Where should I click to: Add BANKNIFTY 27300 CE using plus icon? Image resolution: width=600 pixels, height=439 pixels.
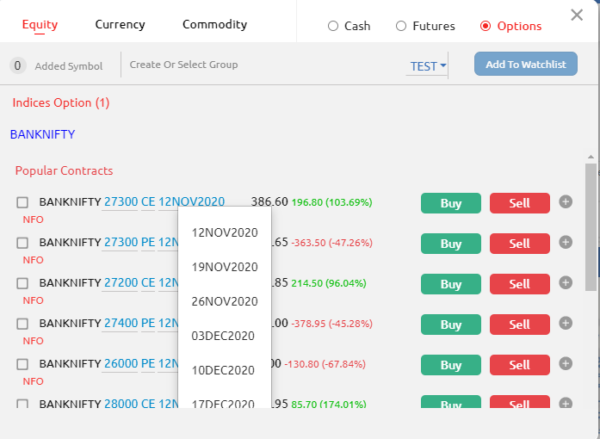(566, 202)
